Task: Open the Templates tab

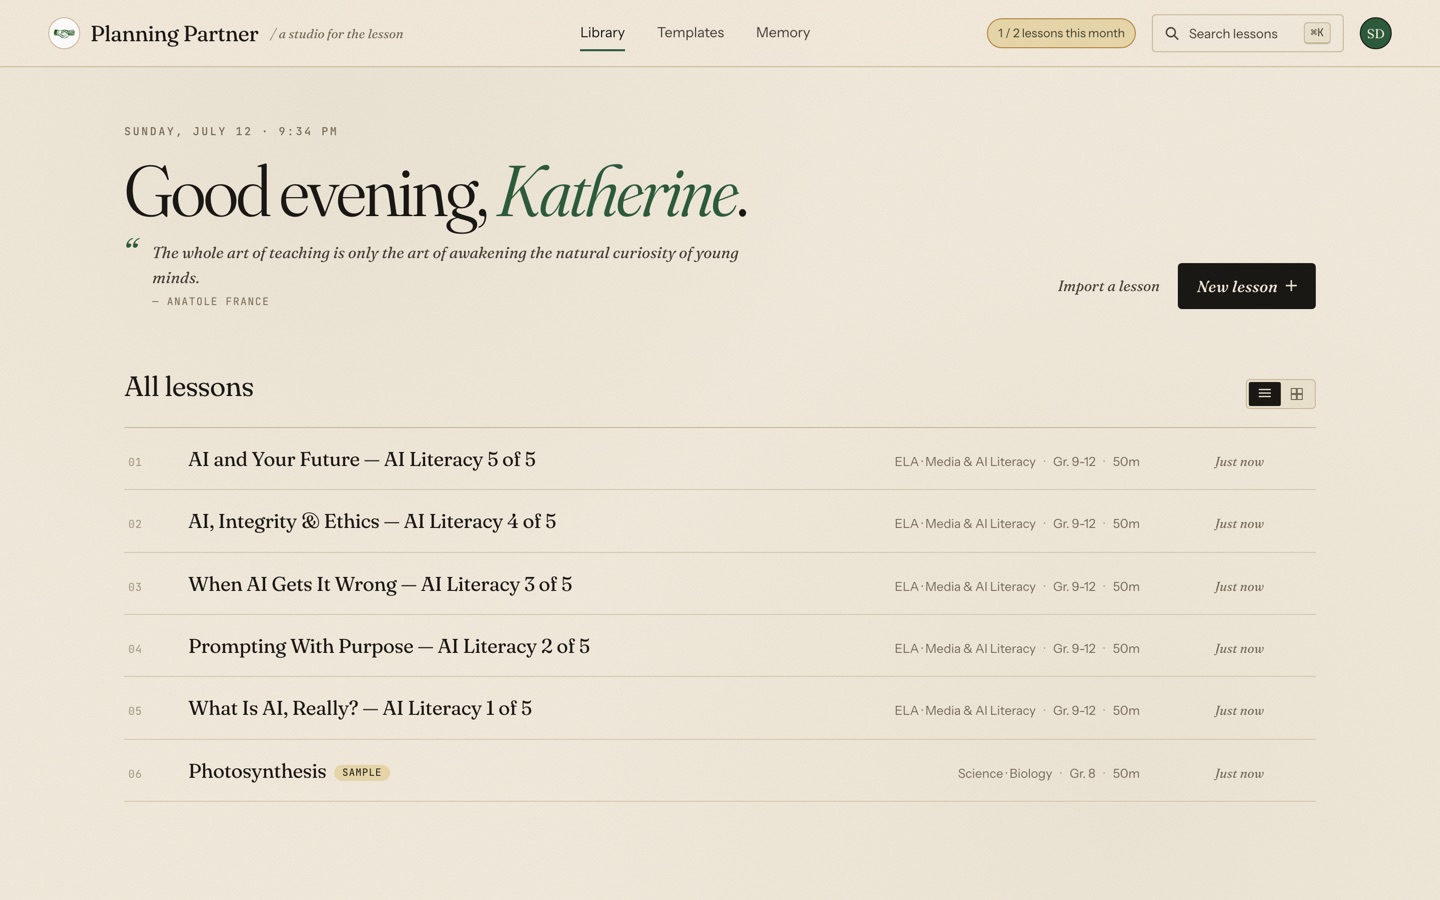Action: (690, 33)
